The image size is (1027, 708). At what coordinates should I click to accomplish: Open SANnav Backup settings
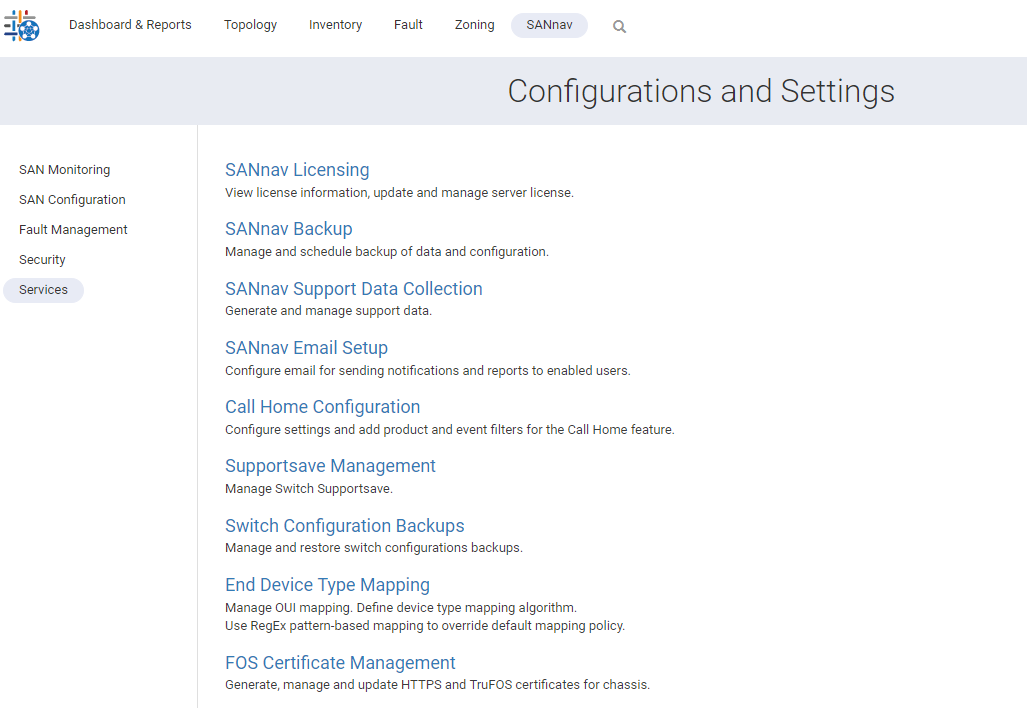[x=289, y=228]
